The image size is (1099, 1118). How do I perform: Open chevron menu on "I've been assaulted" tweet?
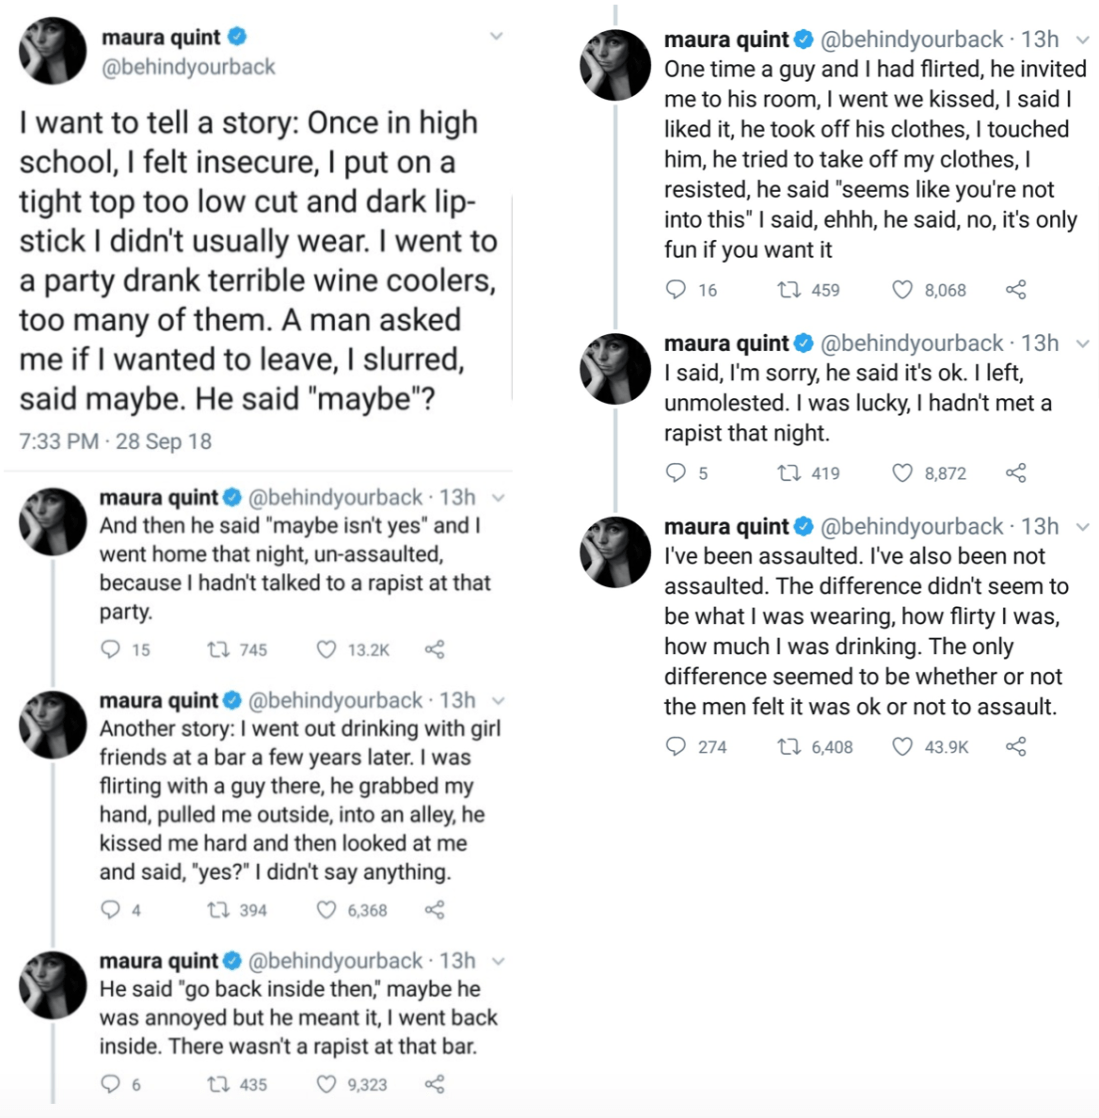pos(1082,527)
